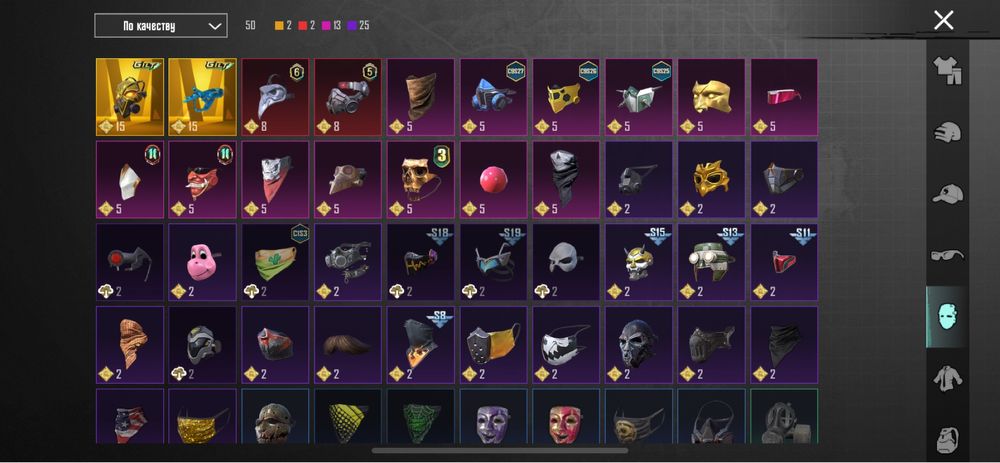Filter by the purple quality count 25
The image size is (1000, 463).
tap(359, 26)
